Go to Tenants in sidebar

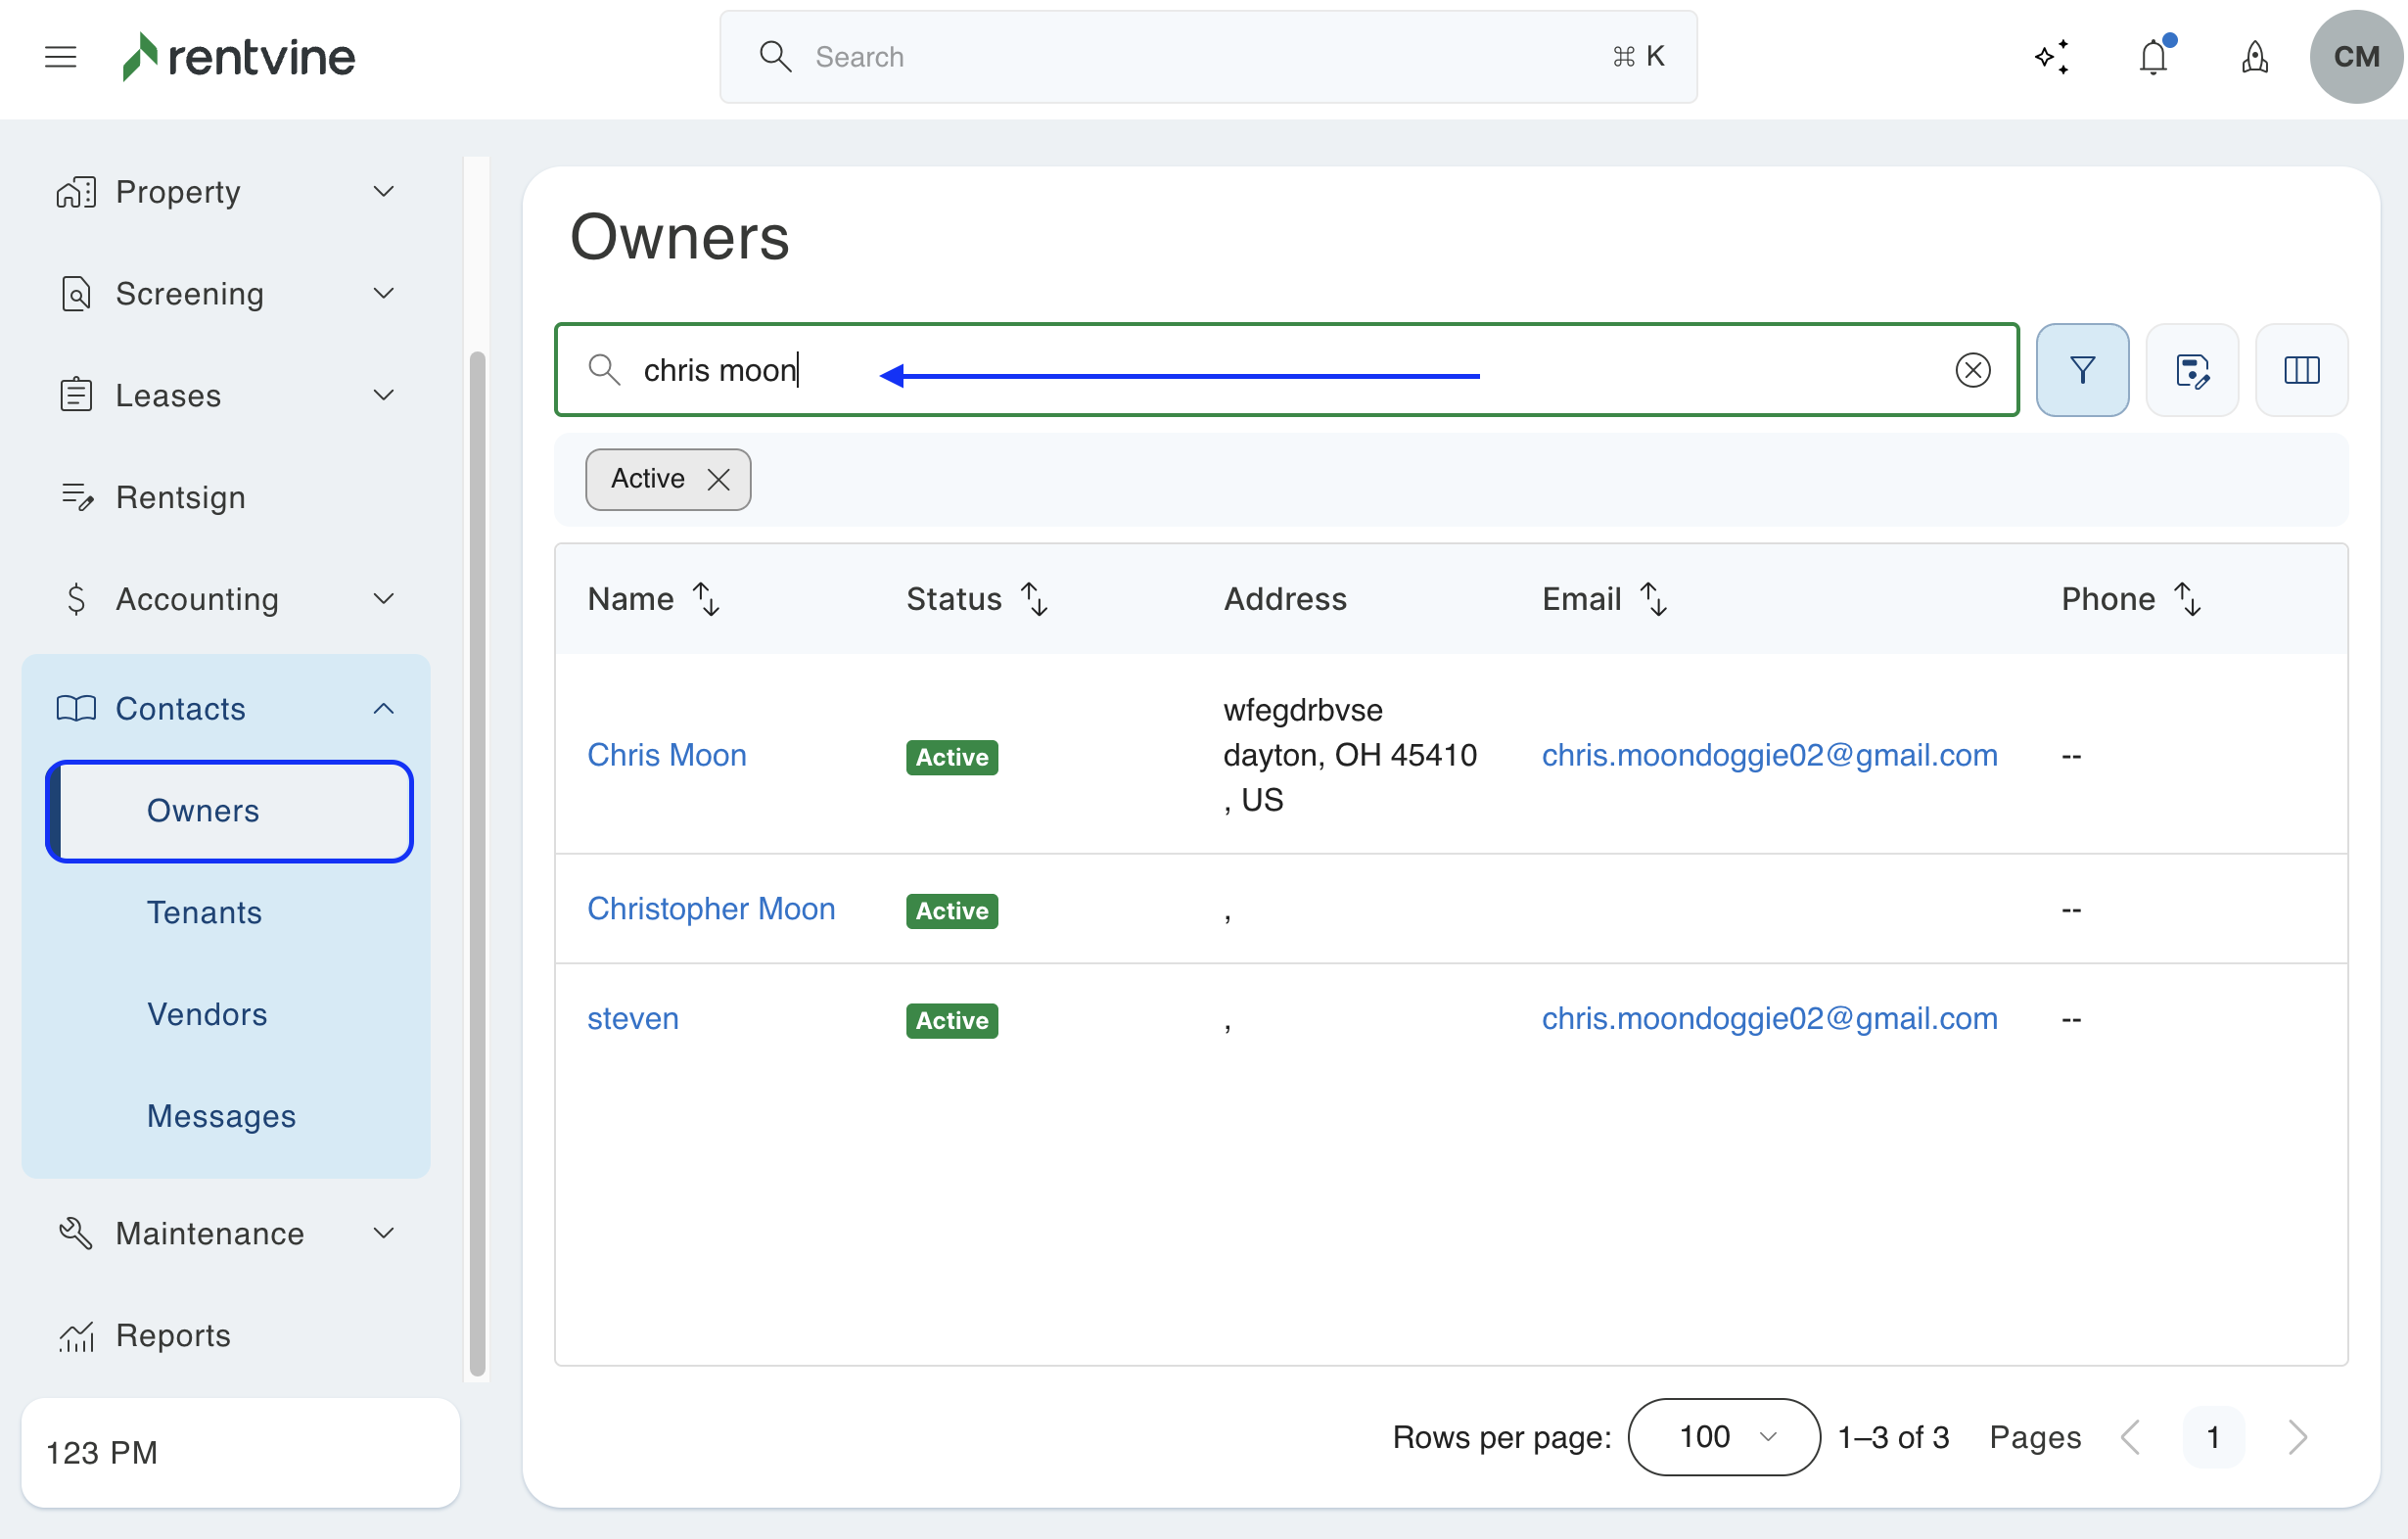pos(204,912)
